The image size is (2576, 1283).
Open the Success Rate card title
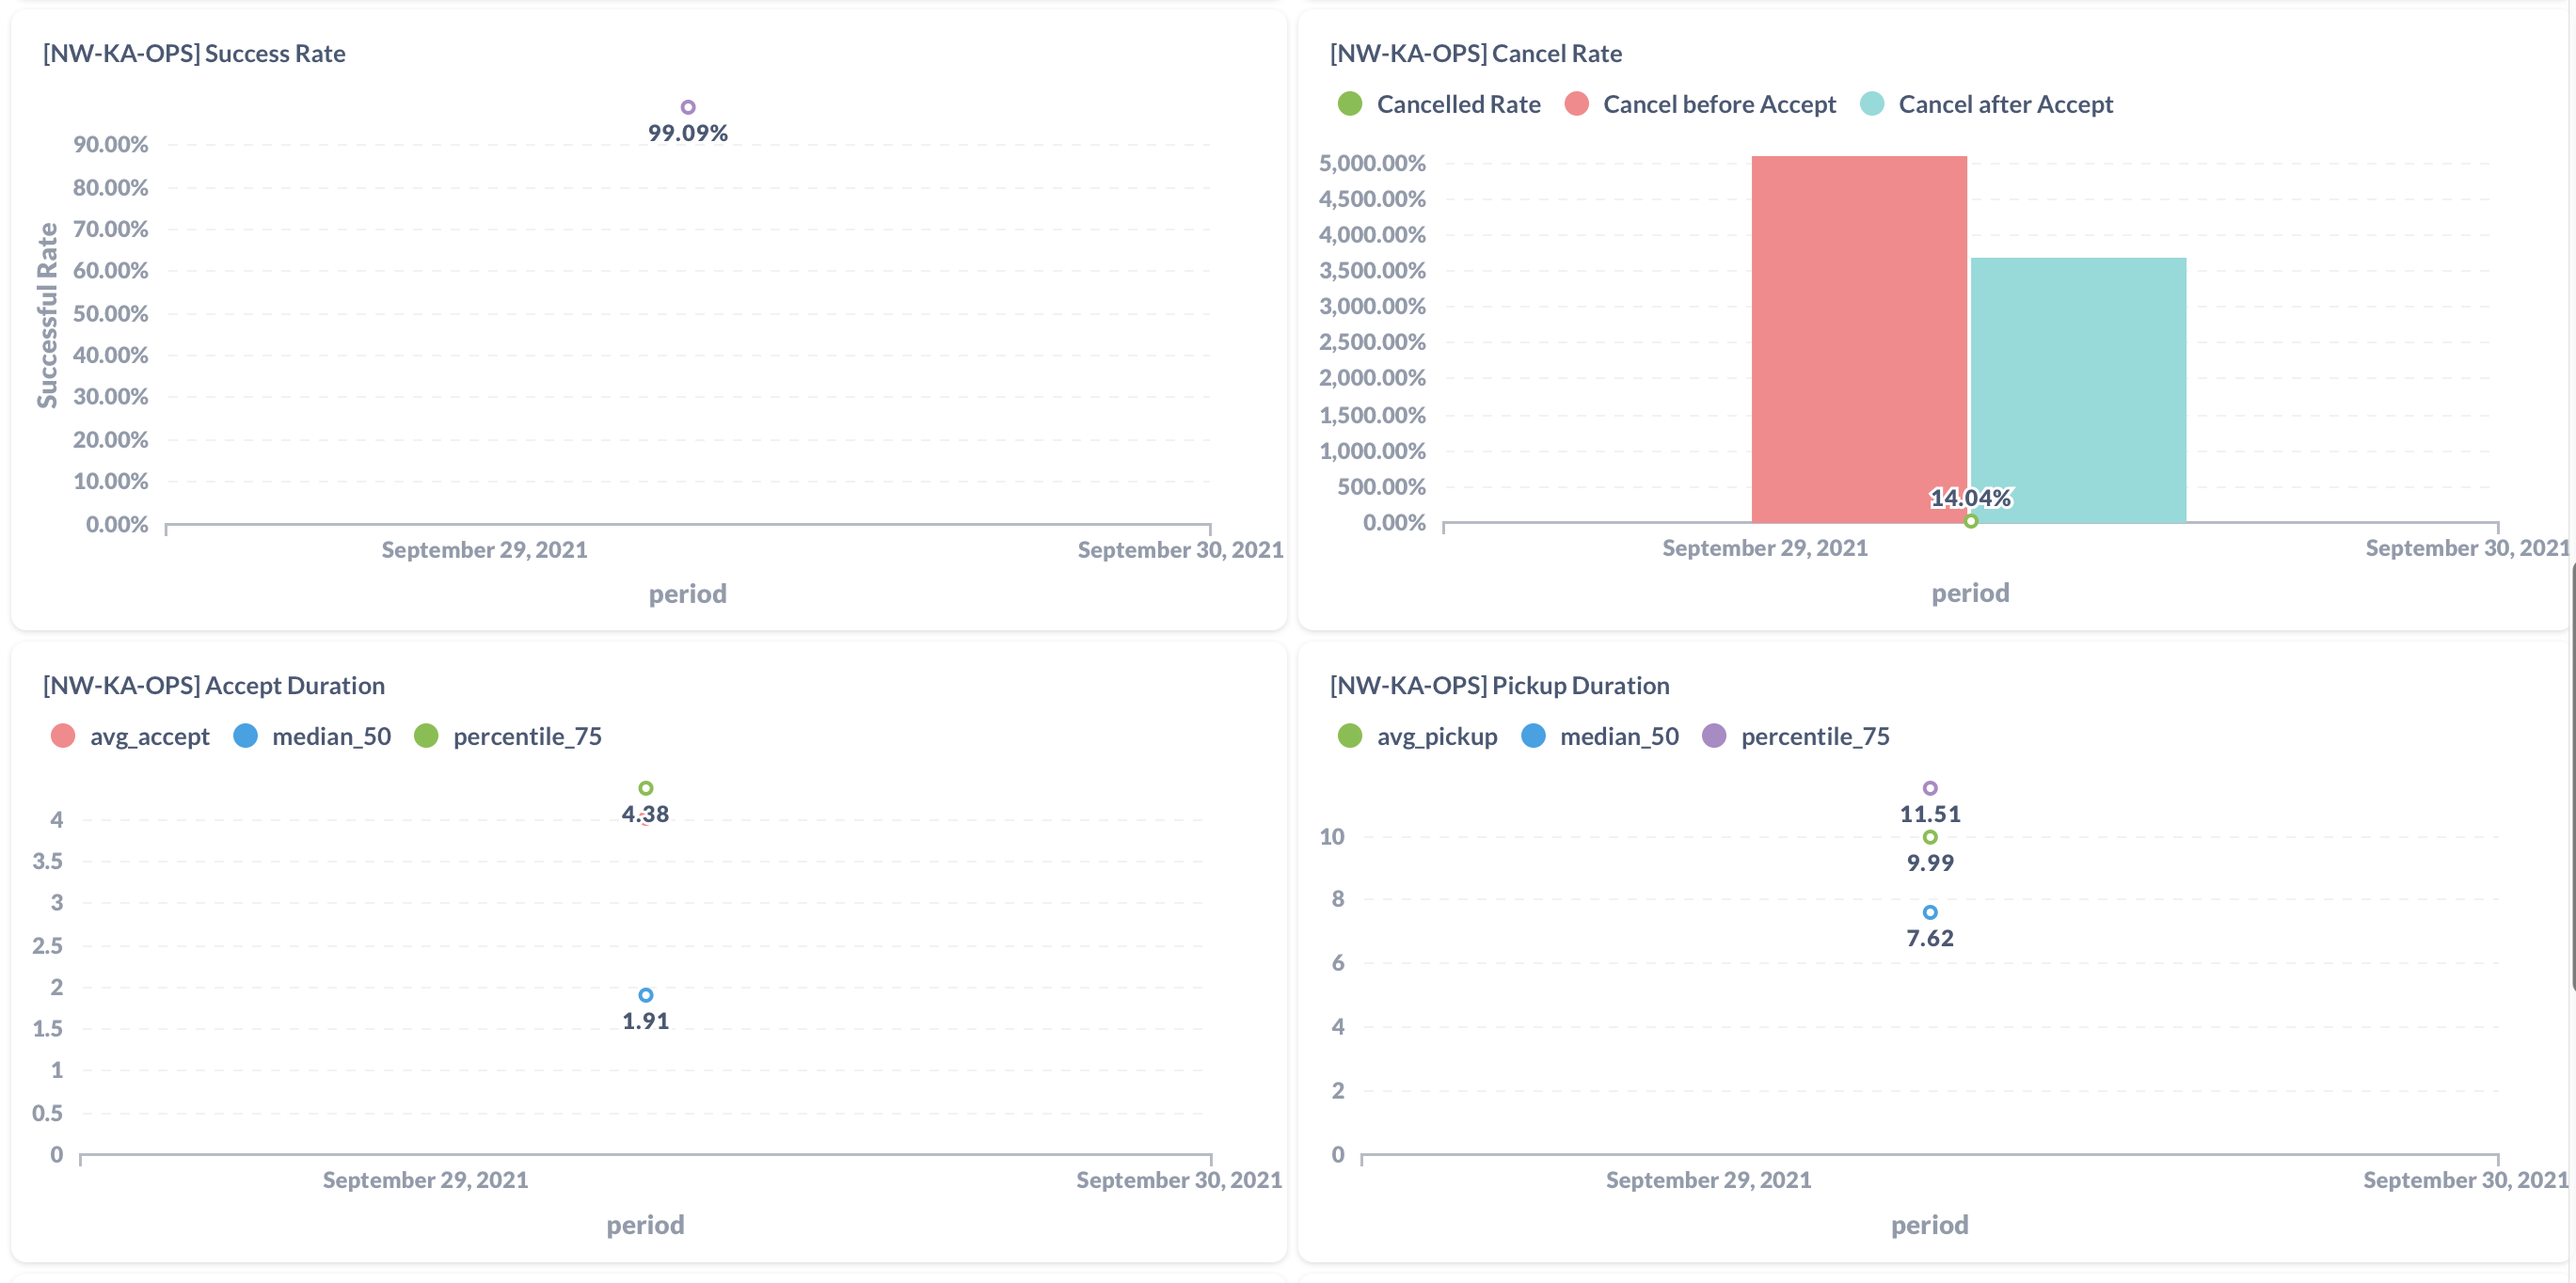[x=194, y=54]
